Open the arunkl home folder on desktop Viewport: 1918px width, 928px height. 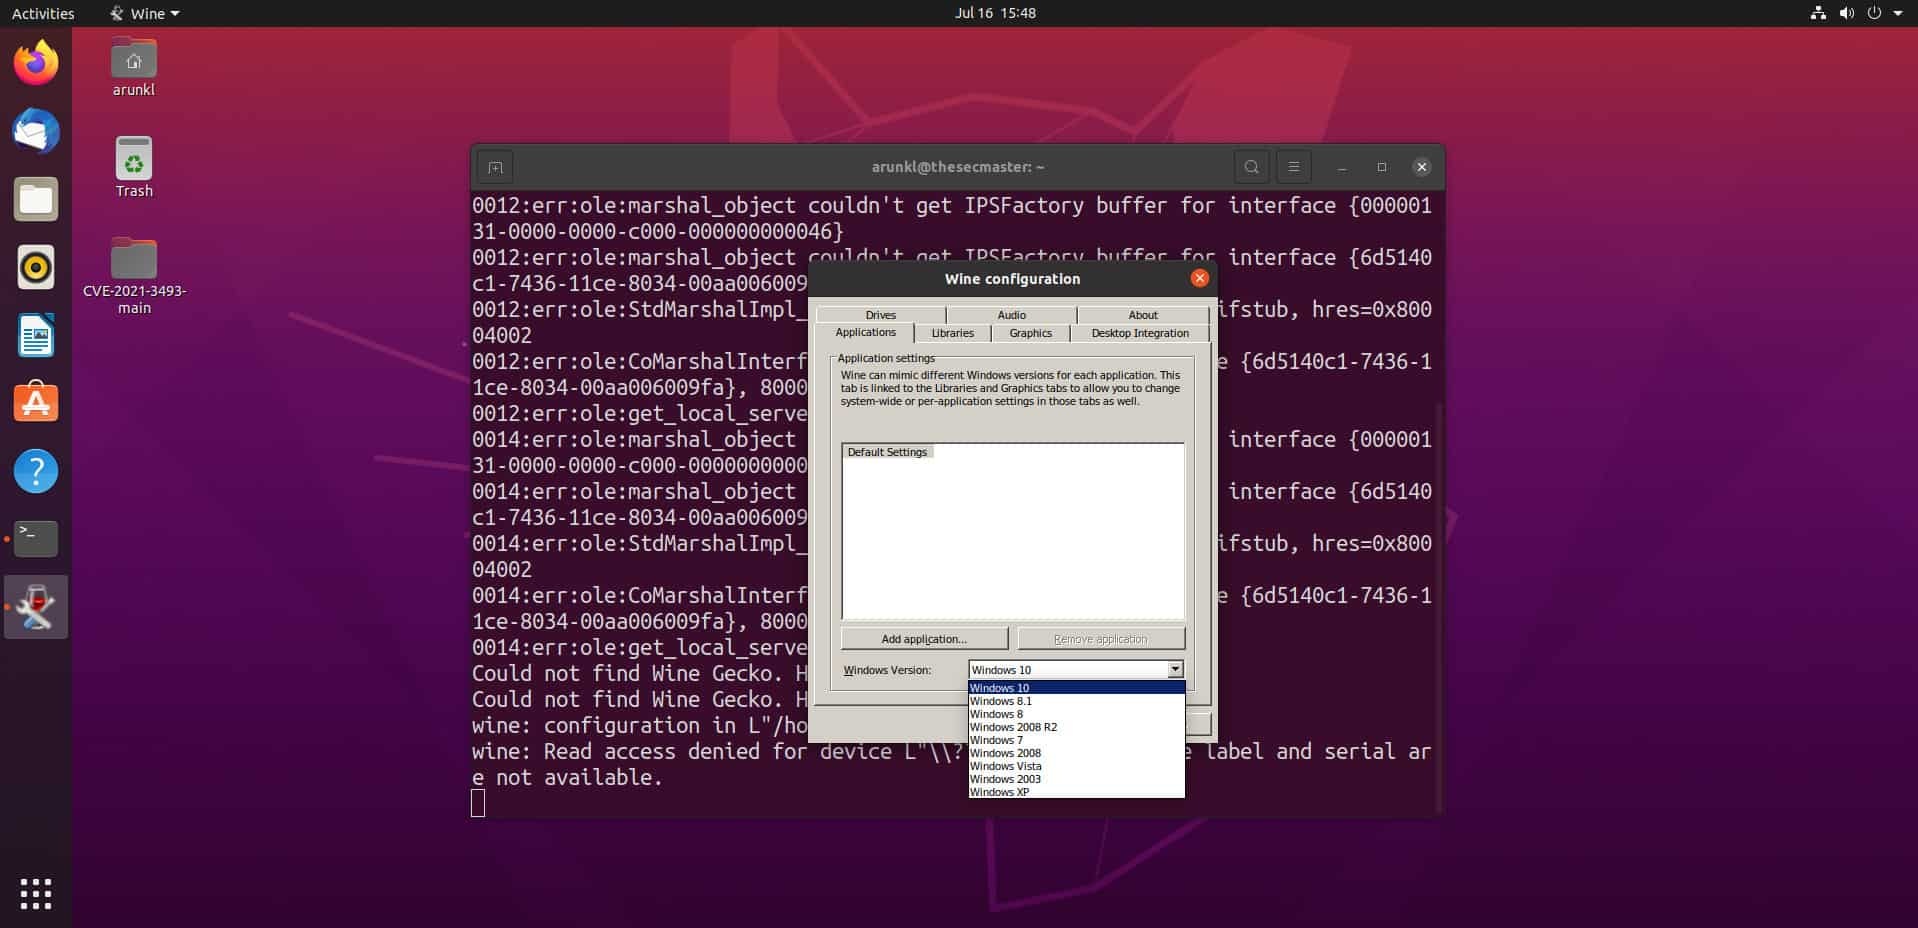pyautogui.click(x=133, y=68)
